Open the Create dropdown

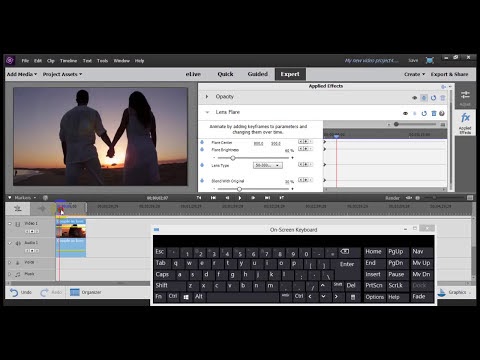pos(414,74)
